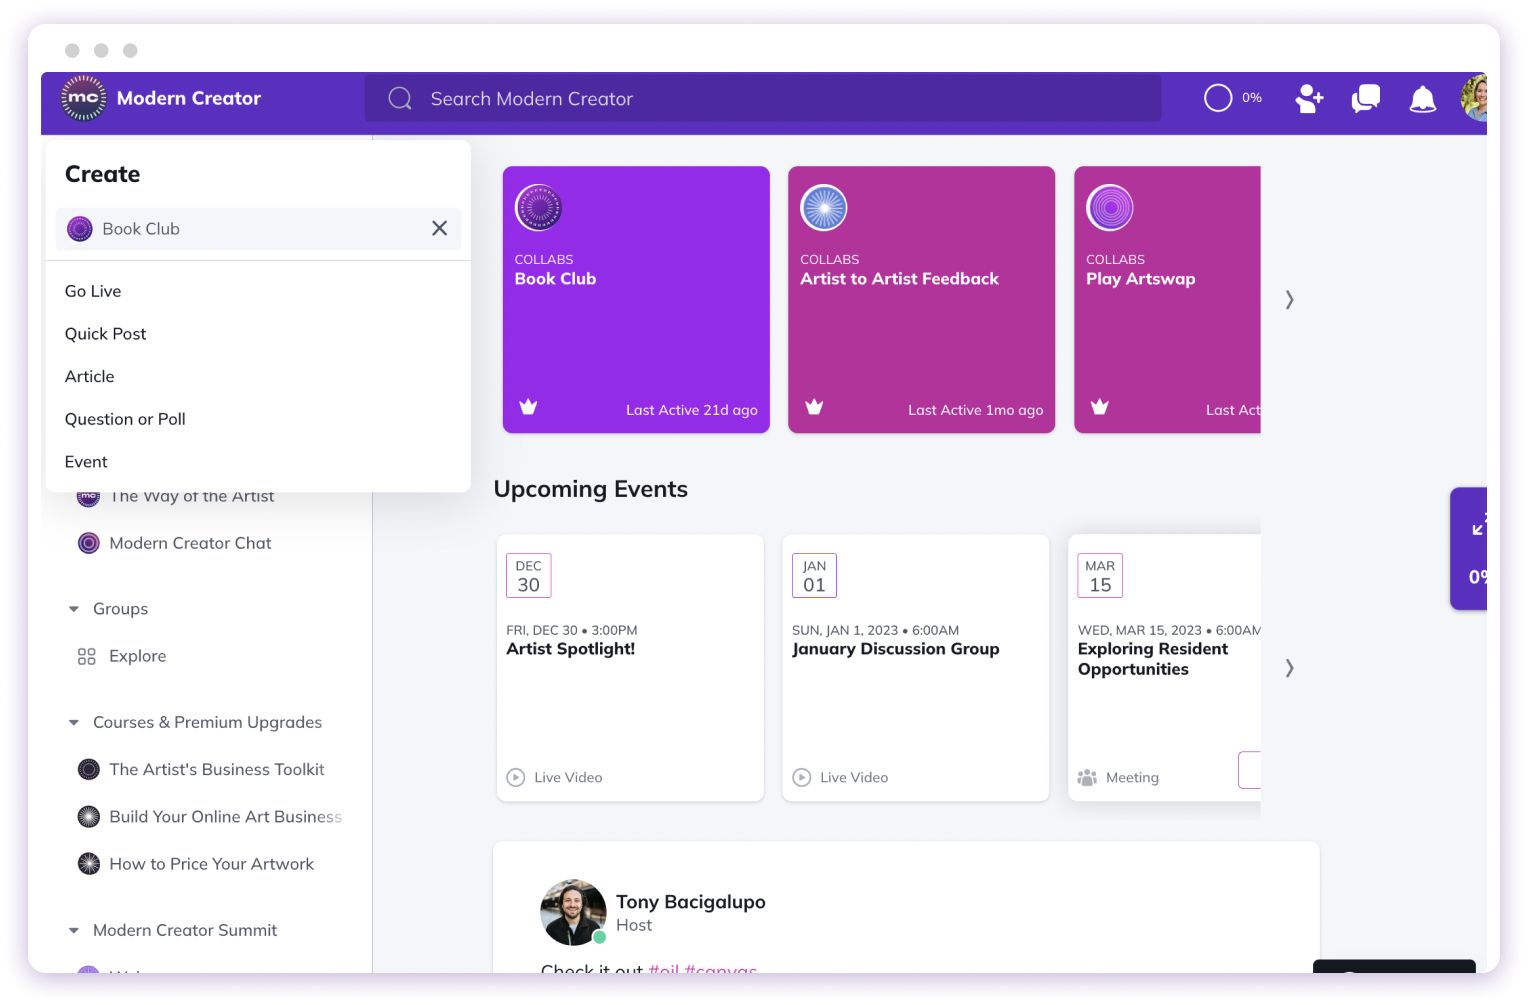Click the crown icon on Book Club card
Screen dimensions: 1528x1005
point(528,407)
